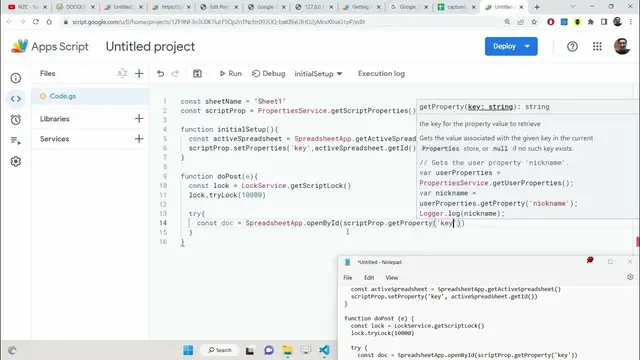
Task: Click the browser Back arrow
Action: pyautogui.click(x=9, y=22)
